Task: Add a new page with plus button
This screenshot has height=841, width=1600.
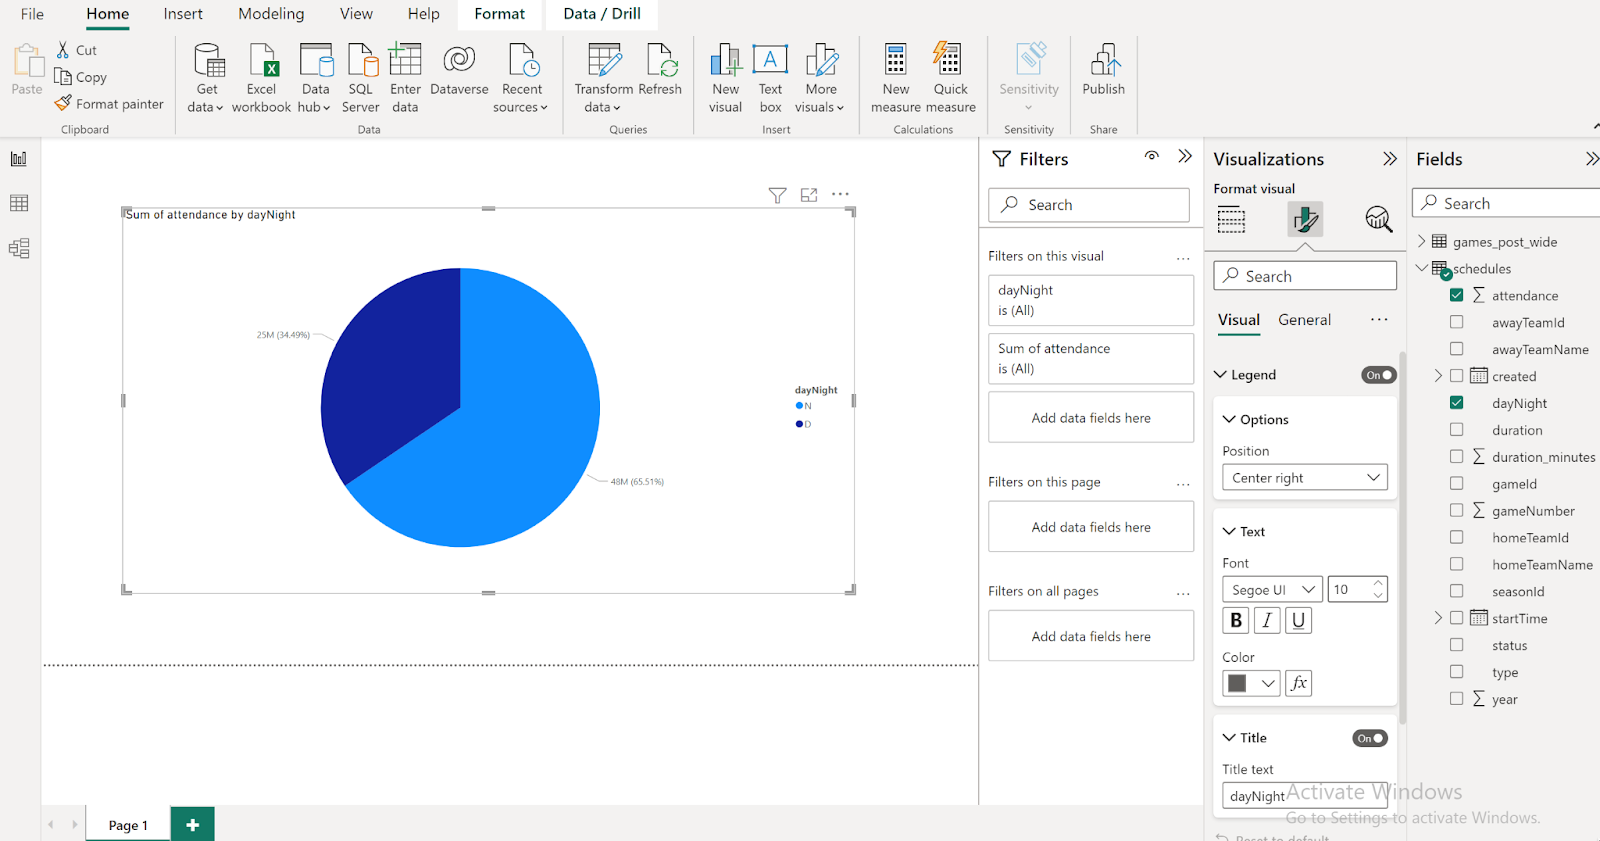Action: coord(193,824)
